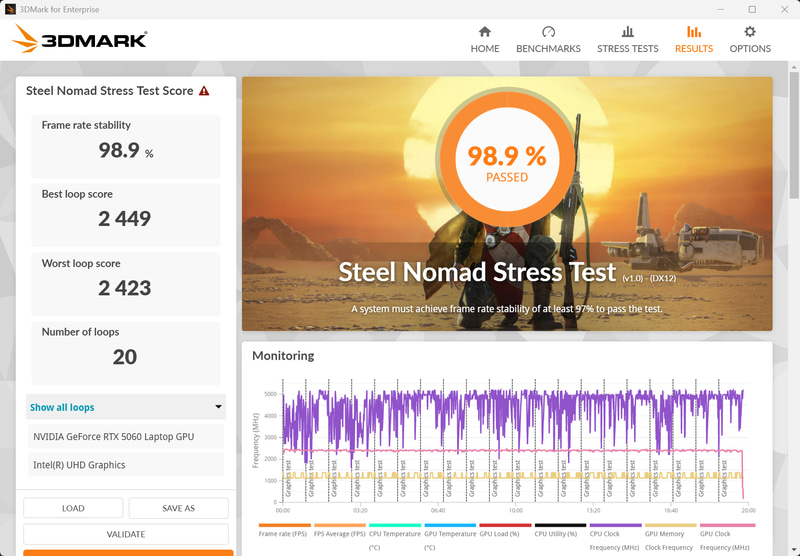
Task: Select Intel(R) UHD Graphics entry
Action: click(x=126, y=465)
